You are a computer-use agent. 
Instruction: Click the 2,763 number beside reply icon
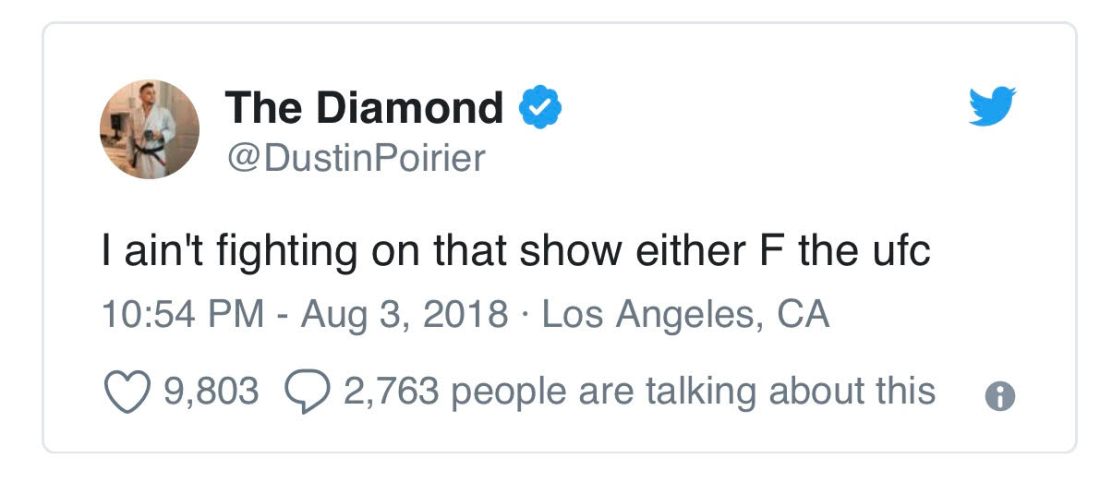[390, 391]
